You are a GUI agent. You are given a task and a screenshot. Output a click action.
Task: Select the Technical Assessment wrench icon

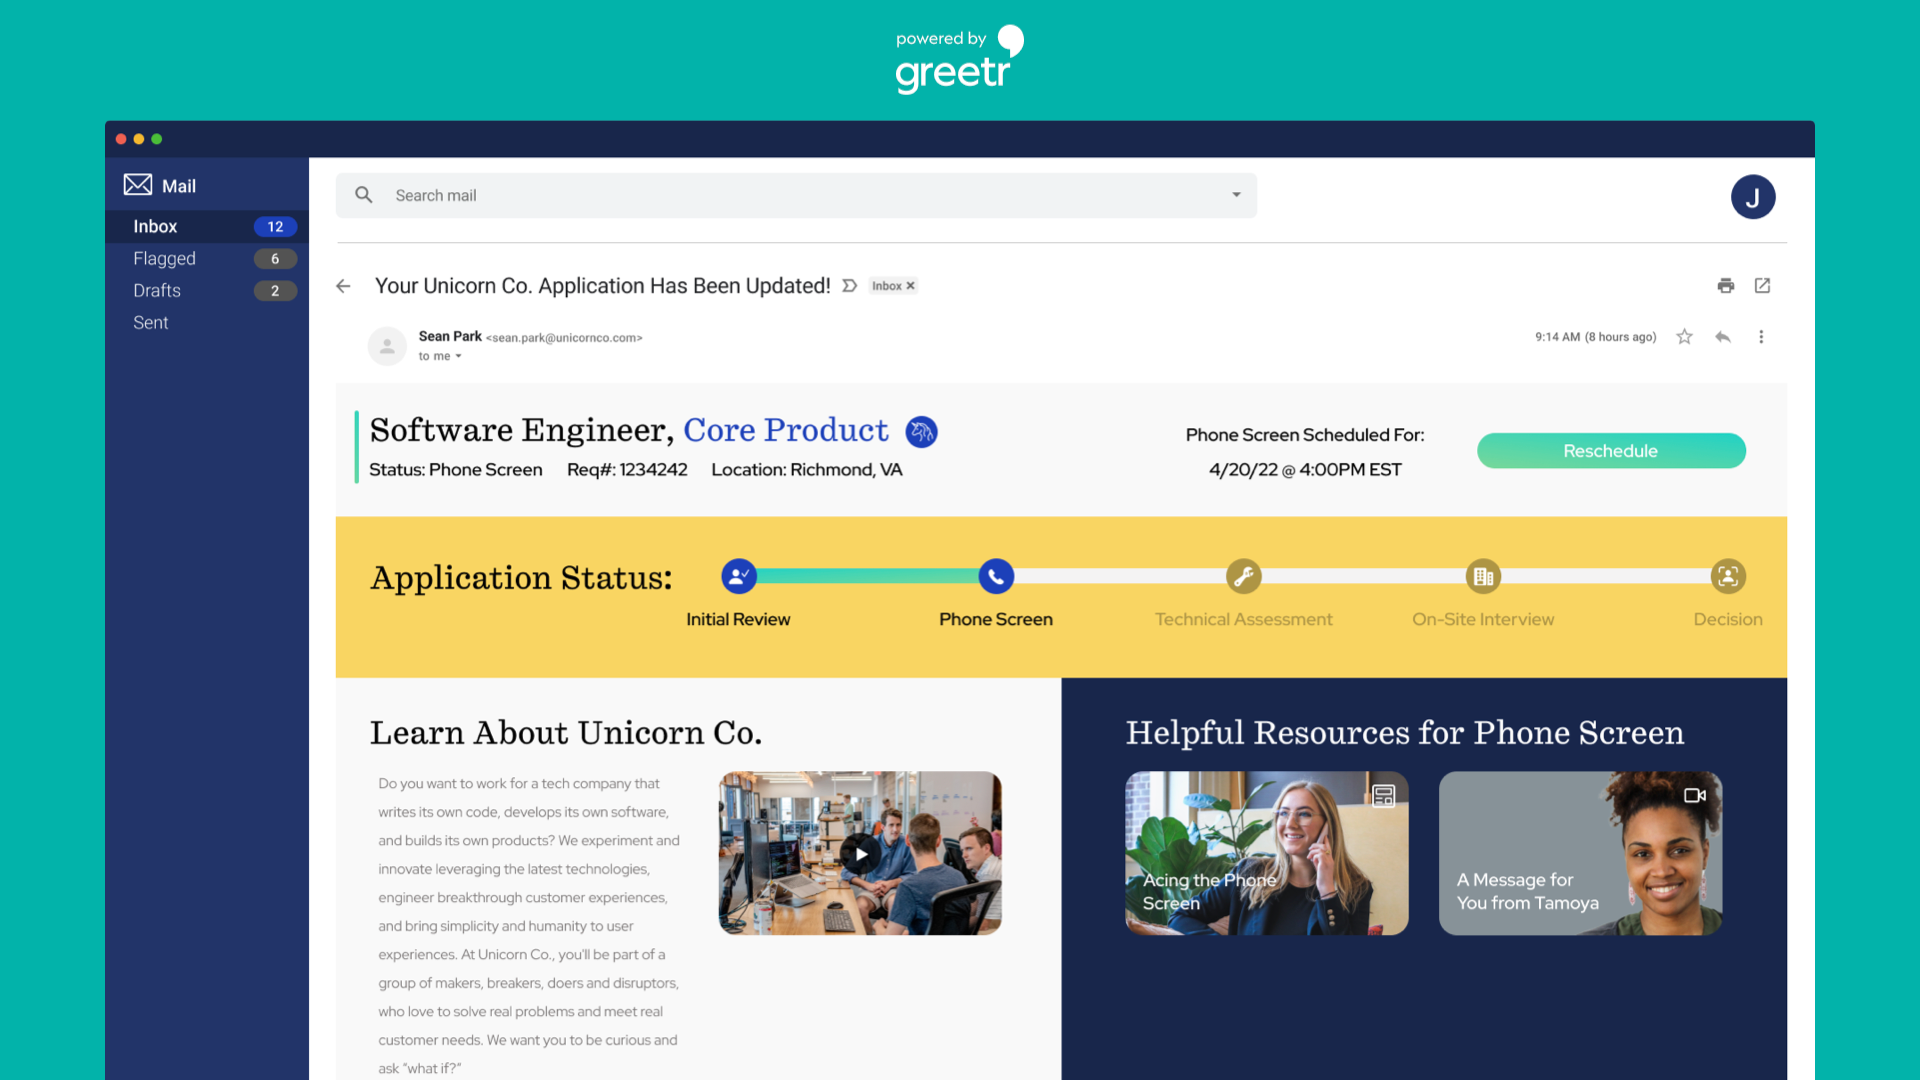(x=1244, y=576)
